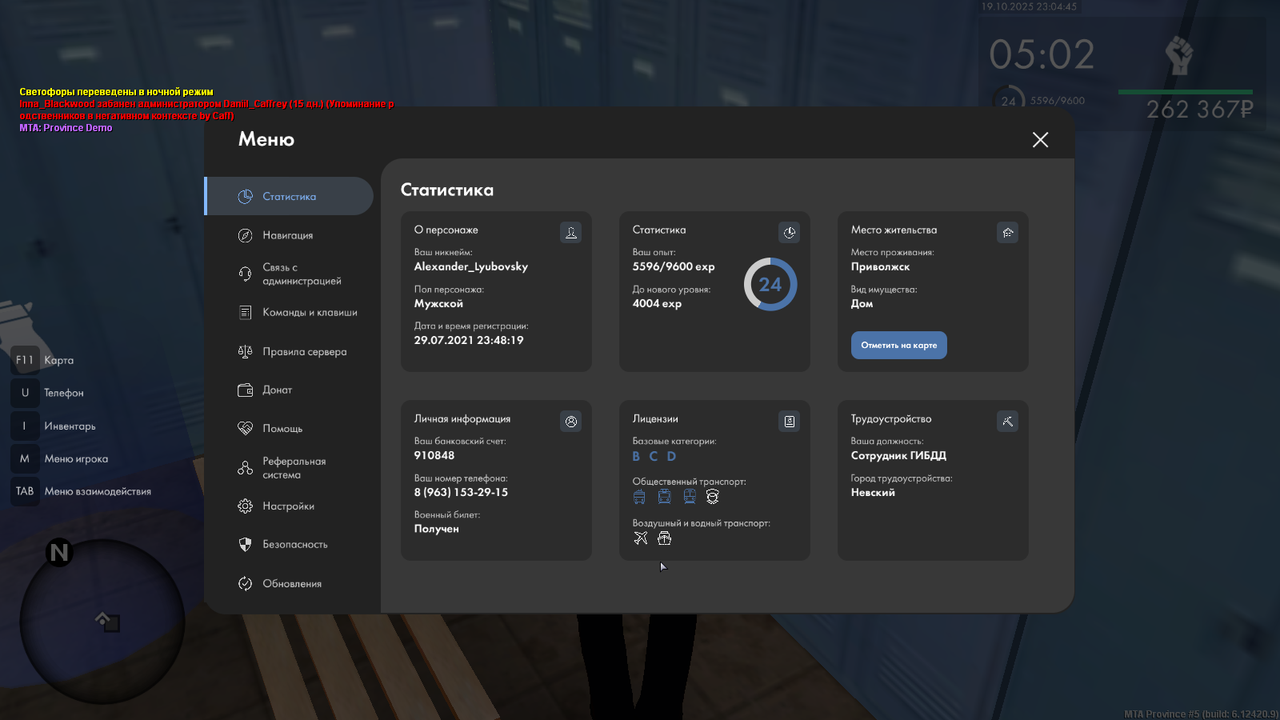Click the tram license icon
This screenshot has height=720, width=1280.
point(689,497)
